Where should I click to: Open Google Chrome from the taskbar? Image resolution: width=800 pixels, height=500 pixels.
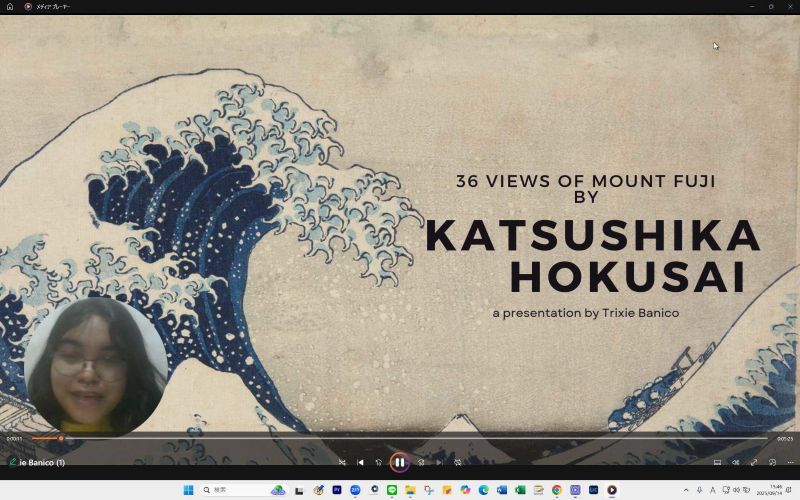click(x=557, y=490)
